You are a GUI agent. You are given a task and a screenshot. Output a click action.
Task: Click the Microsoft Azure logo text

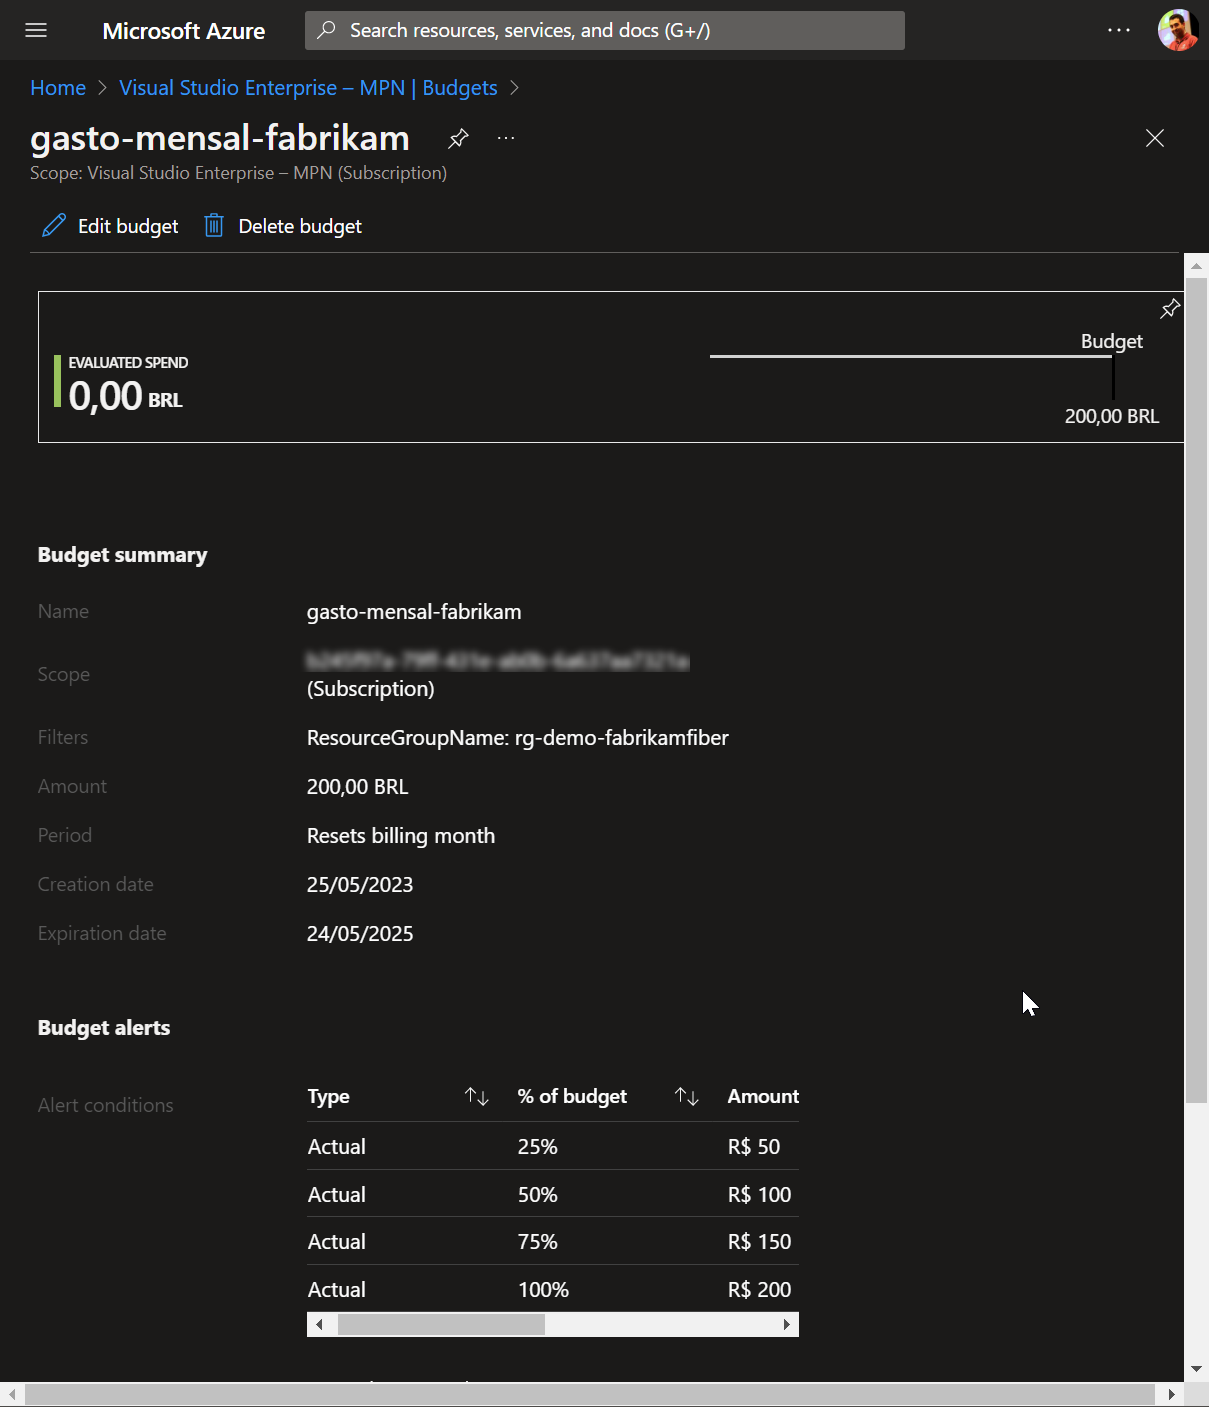pos(184,31)
